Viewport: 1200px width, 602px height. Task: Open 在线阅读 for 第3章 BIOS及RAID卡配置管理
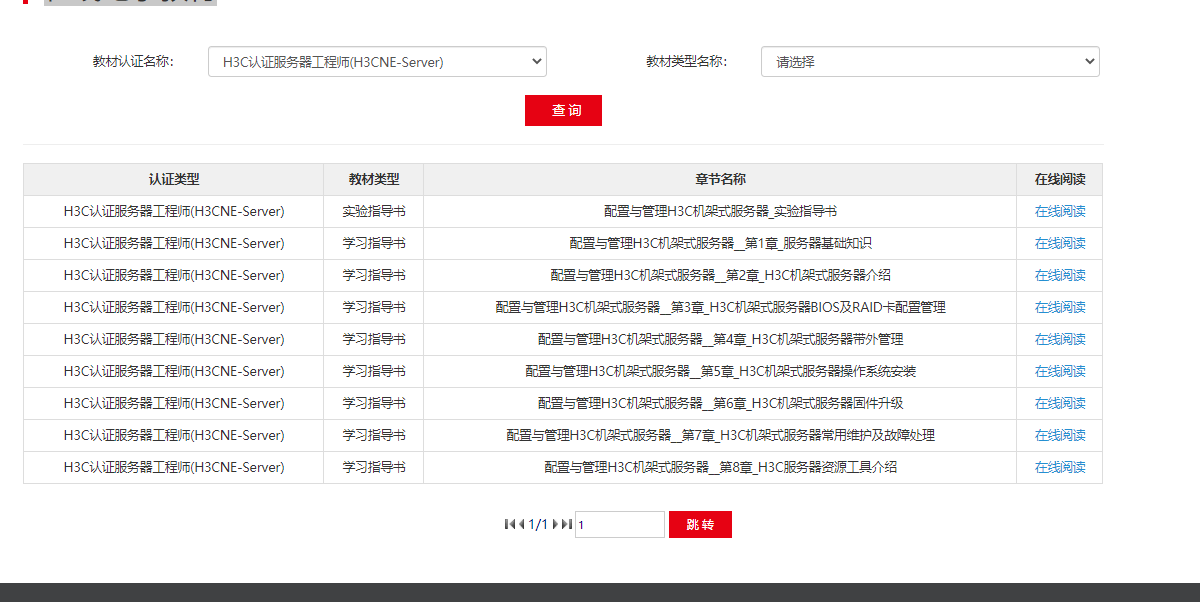tap(1060, 307)
